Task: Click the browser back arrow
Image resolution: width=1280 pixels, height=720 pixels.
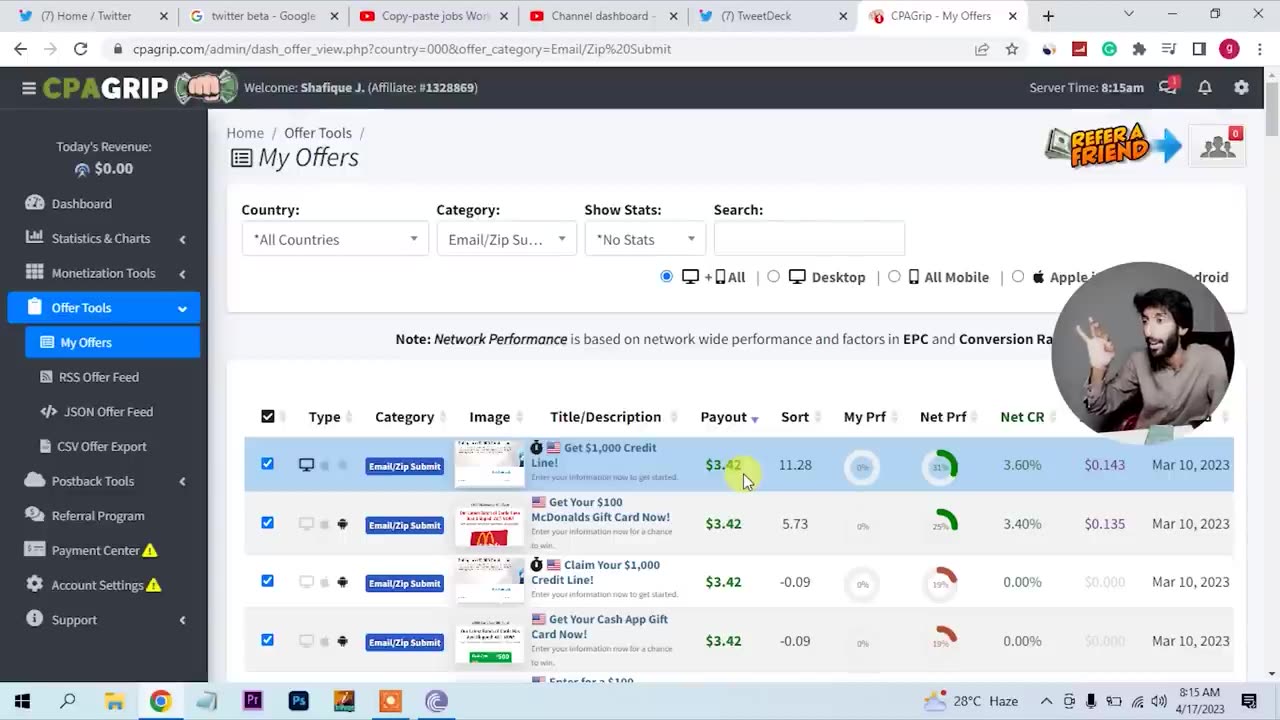Action: pos(21,49)
